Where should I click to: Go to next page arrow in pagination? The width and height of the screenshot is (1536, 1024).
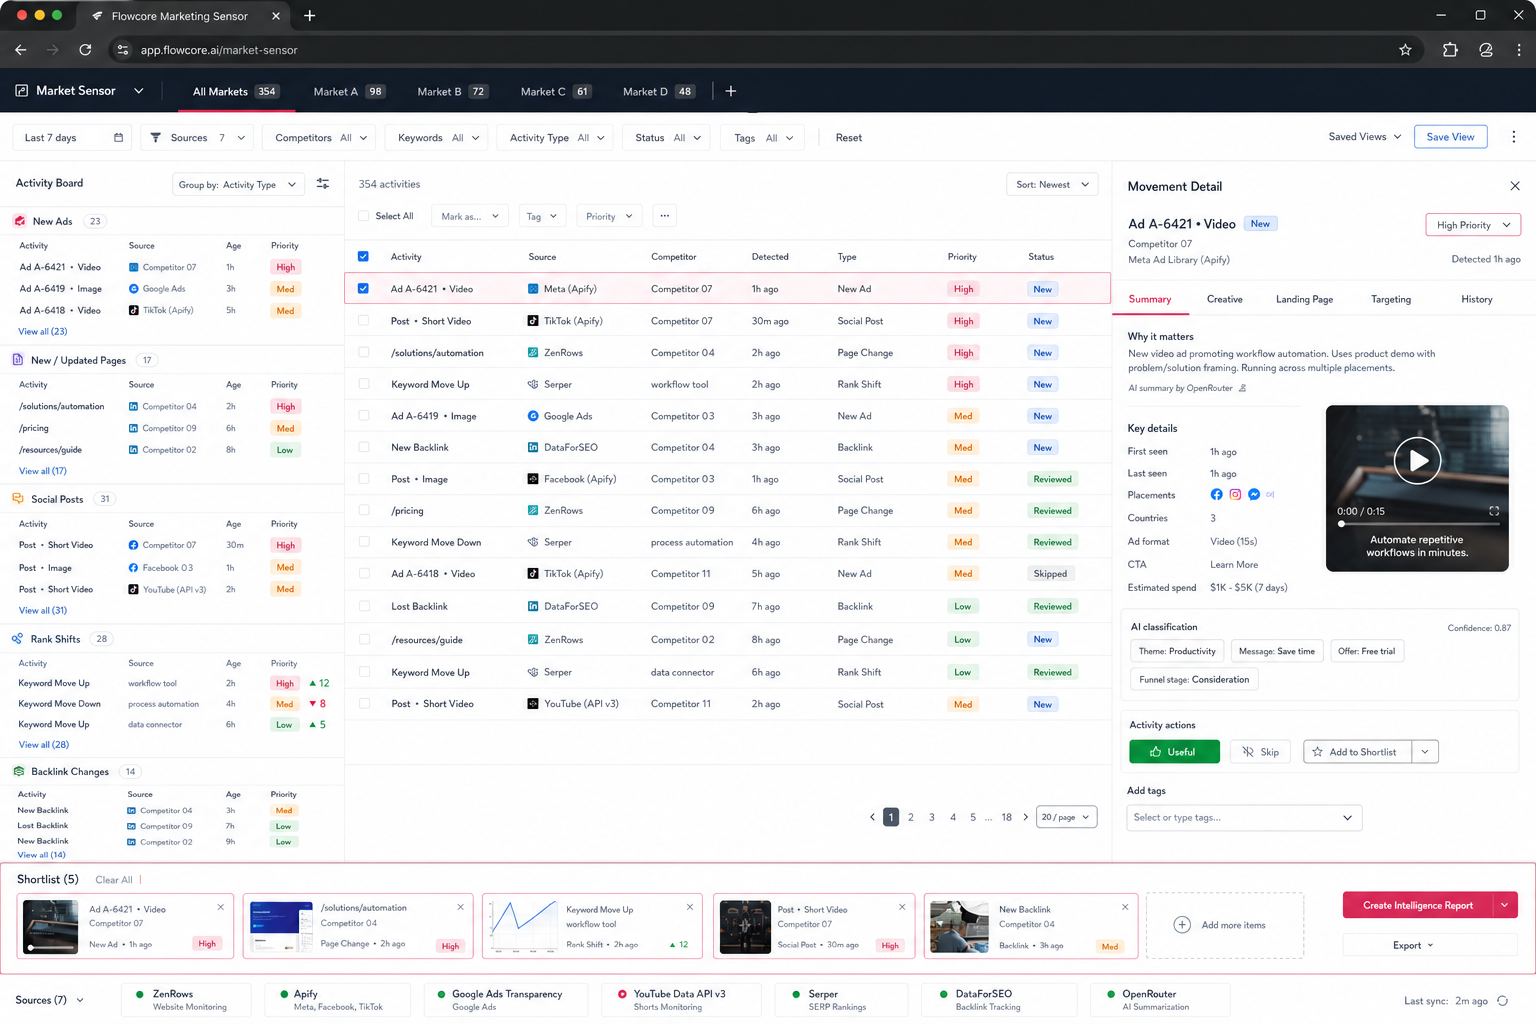1026,817
